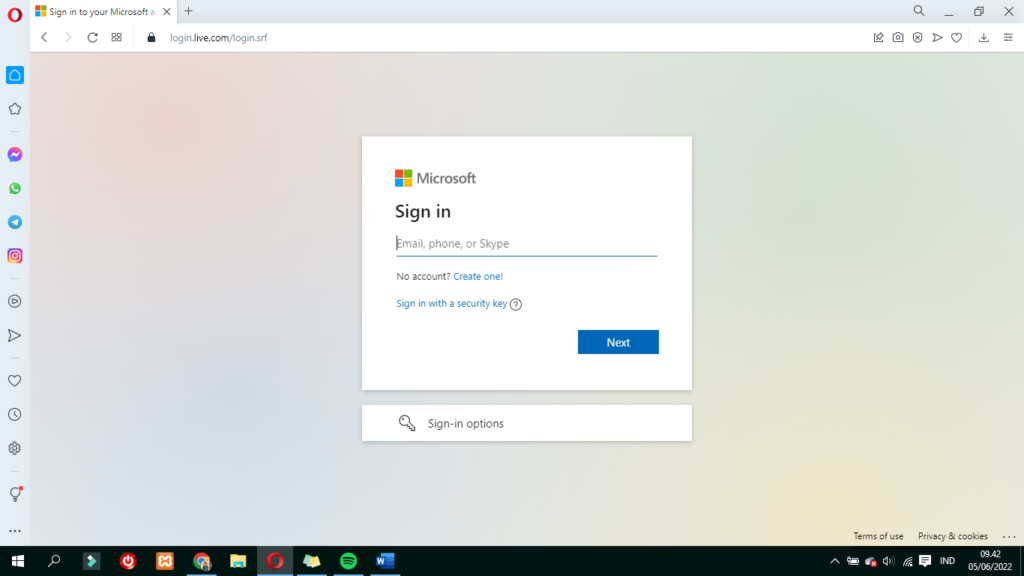1024x576 pixels.
Task: Open the volume control in tray
Action: [x=888, y=561]
